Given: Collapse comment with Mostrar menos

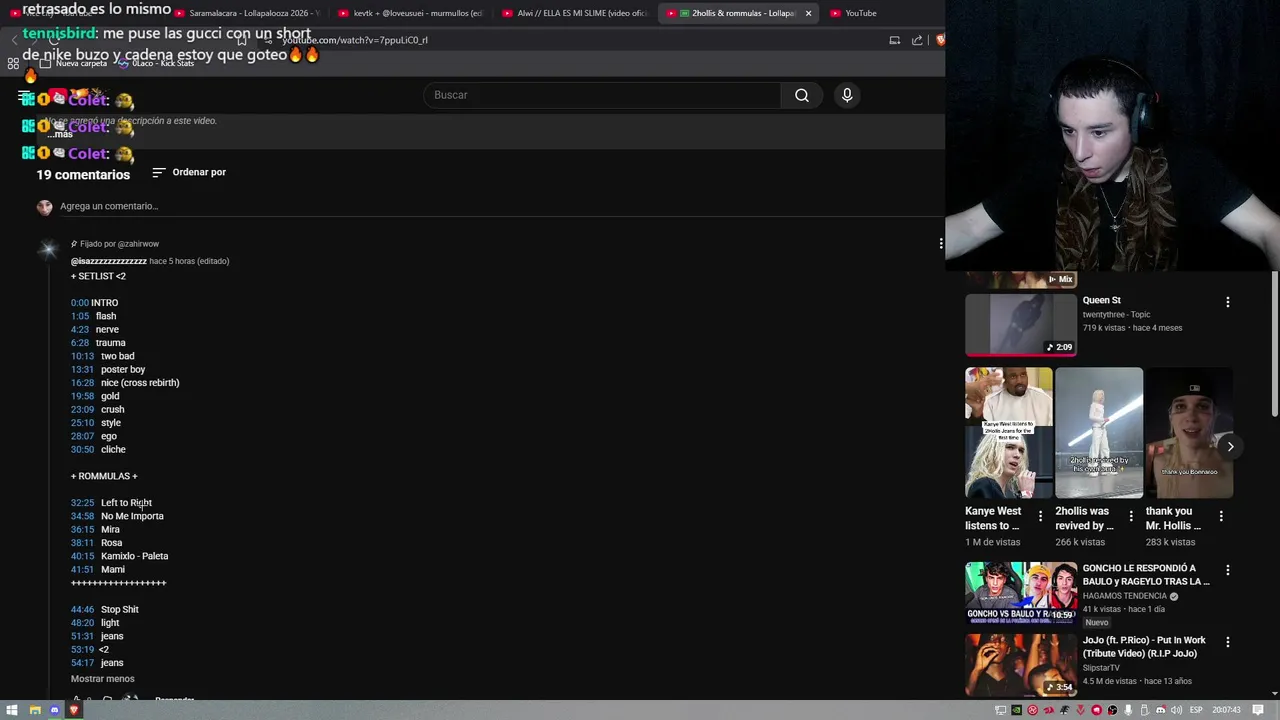Looking at the screenshot, I should tap(102, 679).
